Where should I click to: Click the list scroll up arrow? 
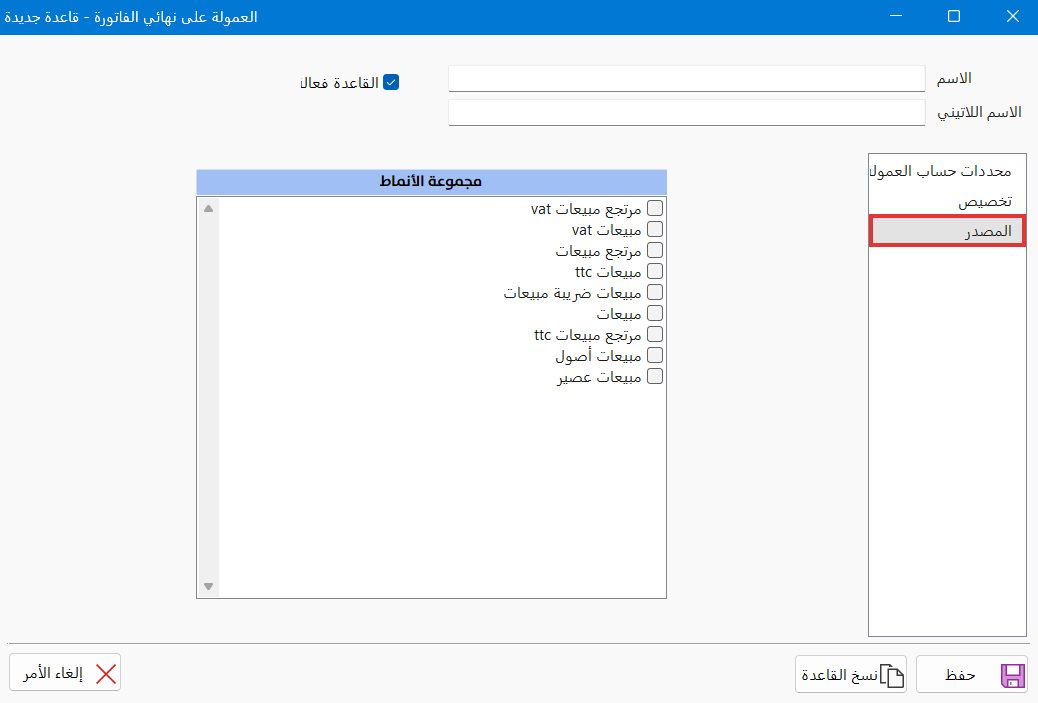click(x=209, y=209)
